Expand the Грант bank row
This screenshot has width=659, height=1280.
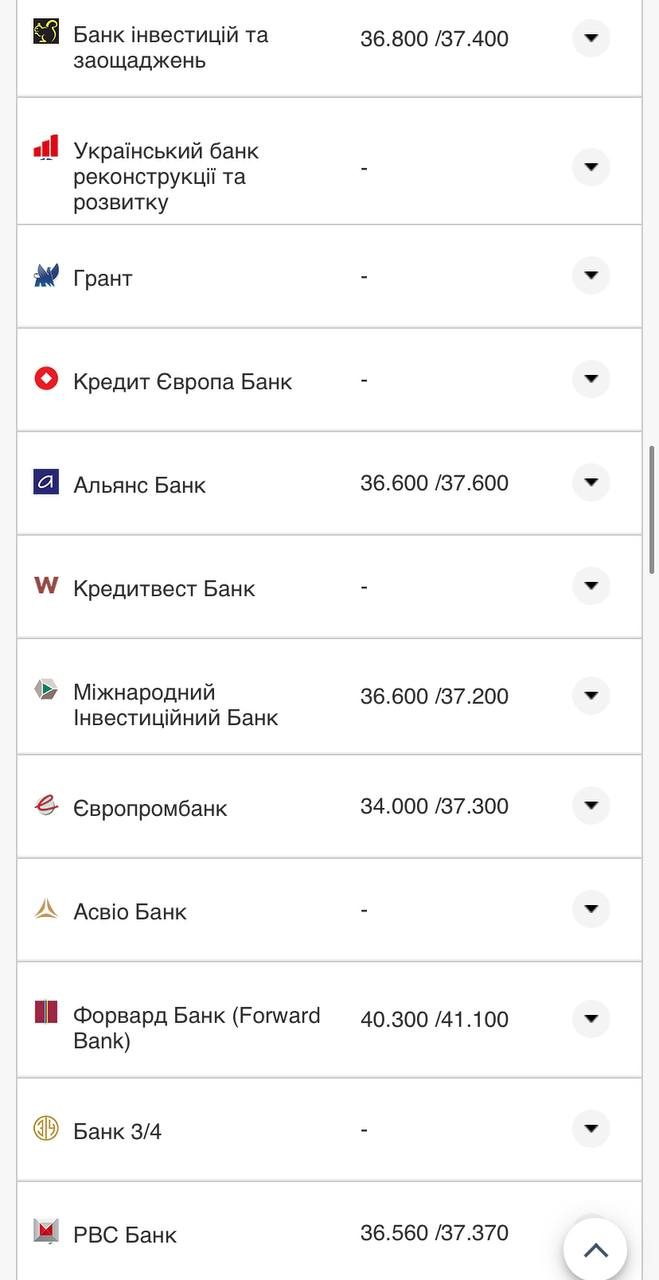pyautogui.click(x=590, y=275)
